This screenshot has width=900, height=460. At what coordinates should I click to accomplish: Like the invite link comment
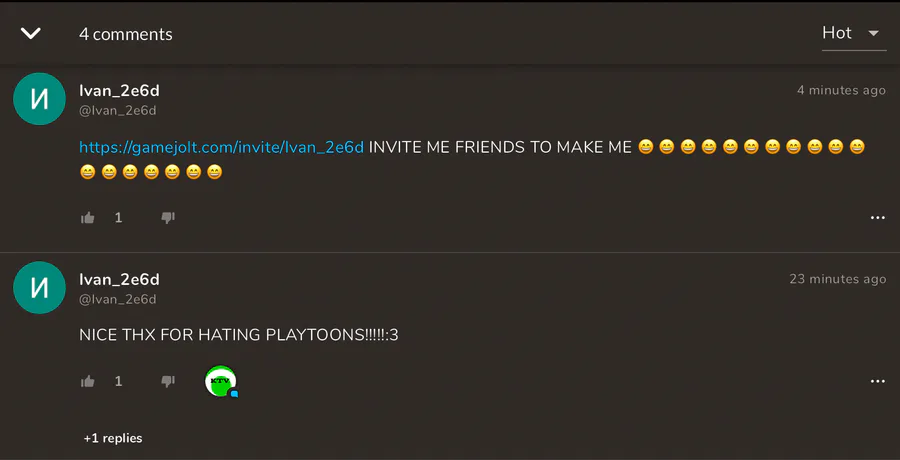pyautogui.click(x=88, y=218)
